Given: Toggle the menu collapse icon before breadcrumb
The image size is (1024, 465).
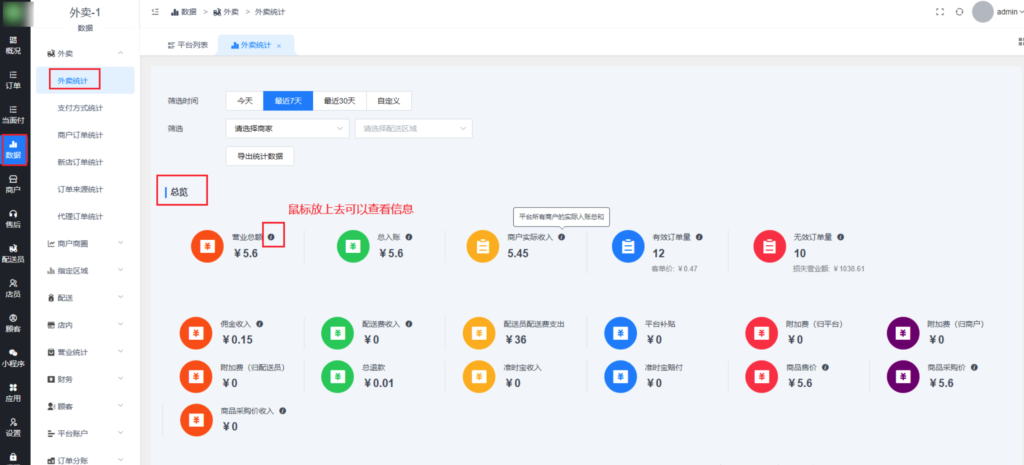Looking at the screenshot, I should (x=155, y=12).
